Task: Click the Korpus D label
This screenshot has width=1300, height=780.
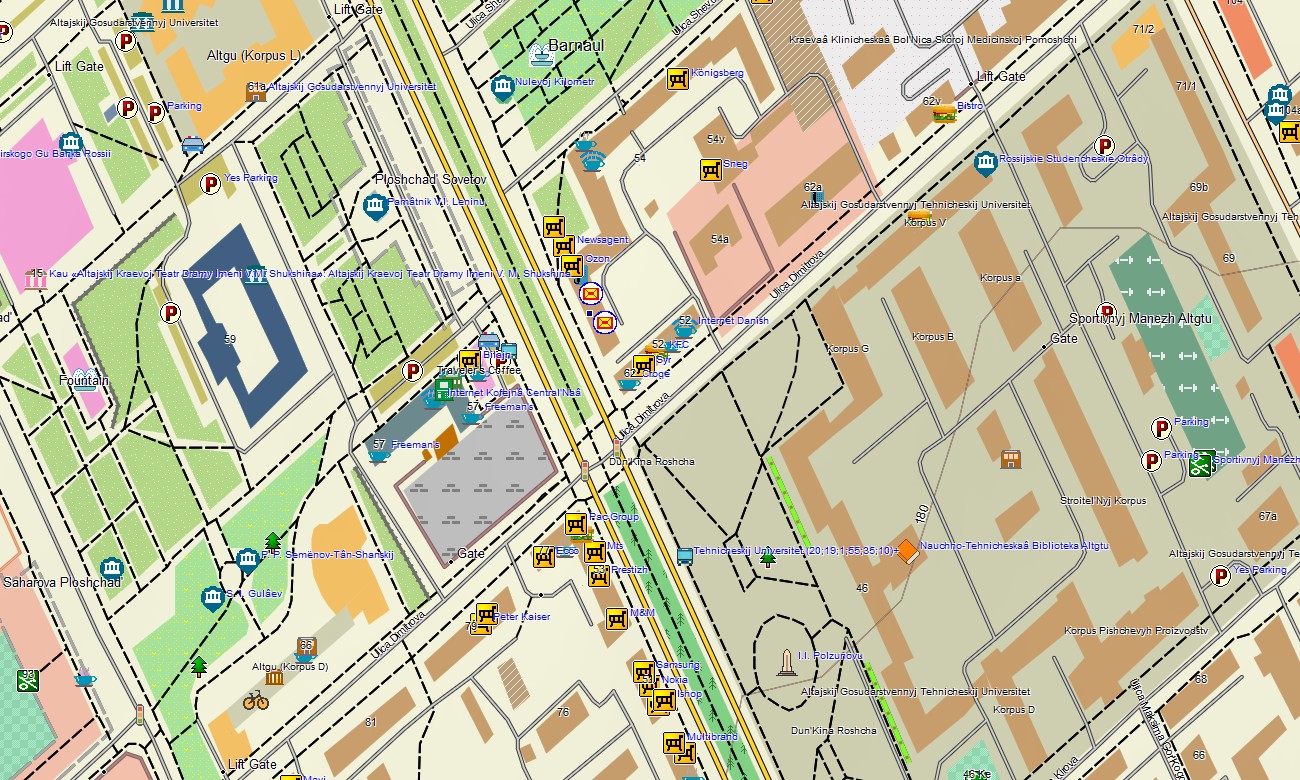Action: [1014, 710]
